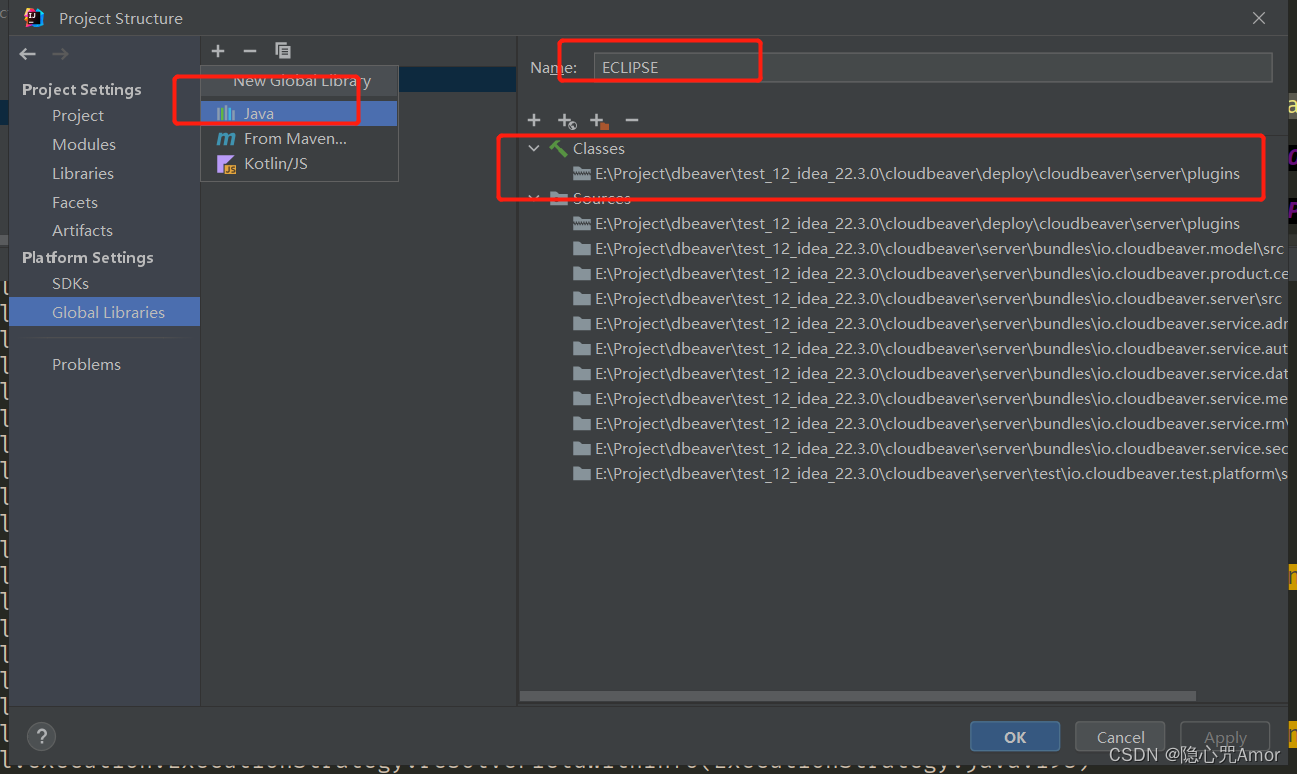The height and width of the screenshot is (774, 1297).
Task: Open Project settings section
Action: [78, 116]
